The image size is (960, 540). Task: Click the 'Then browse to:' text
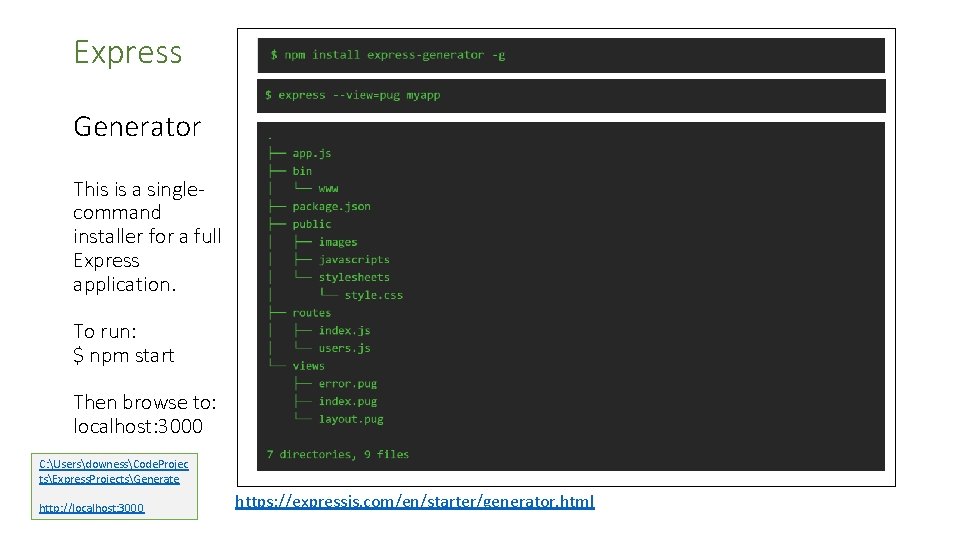(144, 402)
